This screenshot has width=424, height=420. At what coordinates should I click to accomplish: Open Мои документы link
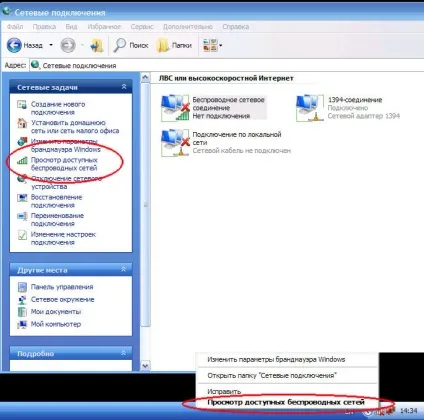[56, 312]
